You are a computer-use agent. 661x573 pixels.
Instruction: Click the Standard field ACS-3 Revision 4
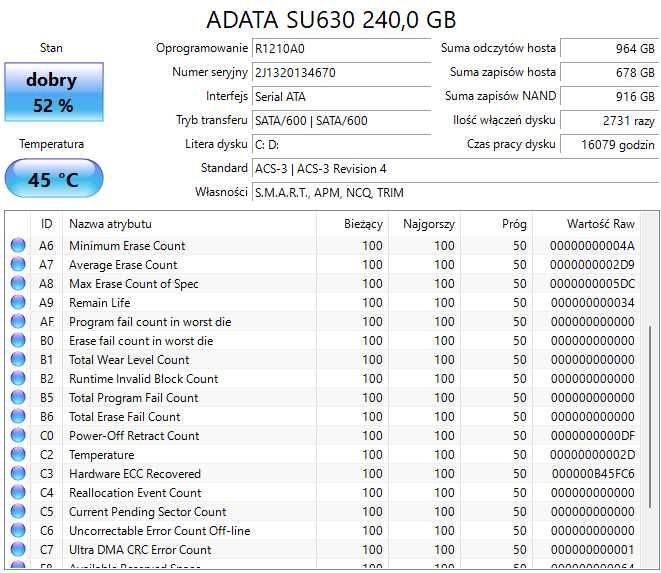click(454, 169)
